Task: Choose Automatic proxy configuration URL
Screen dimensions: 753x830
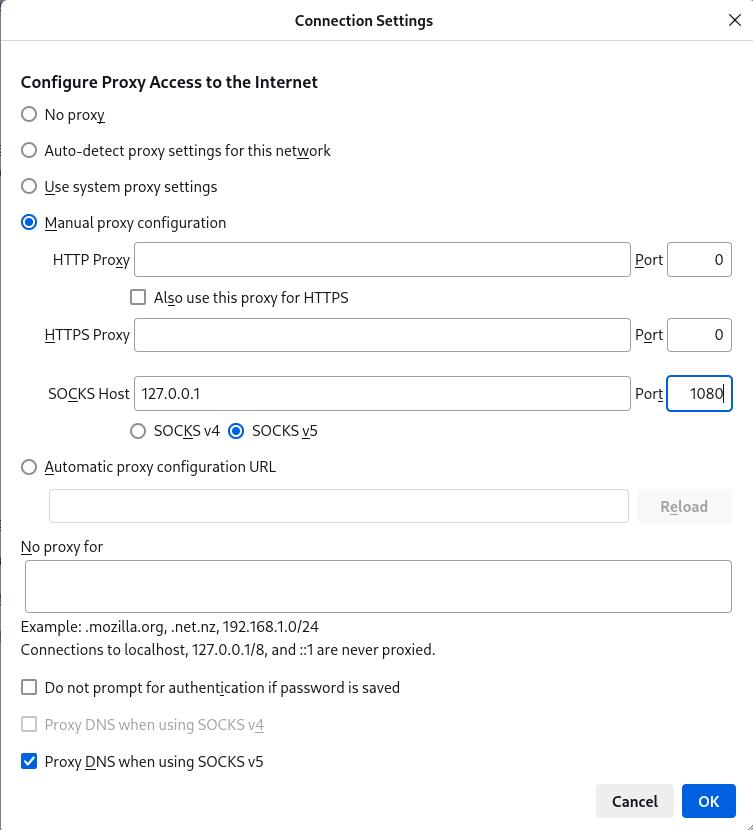Action: [x=29, y=467]
